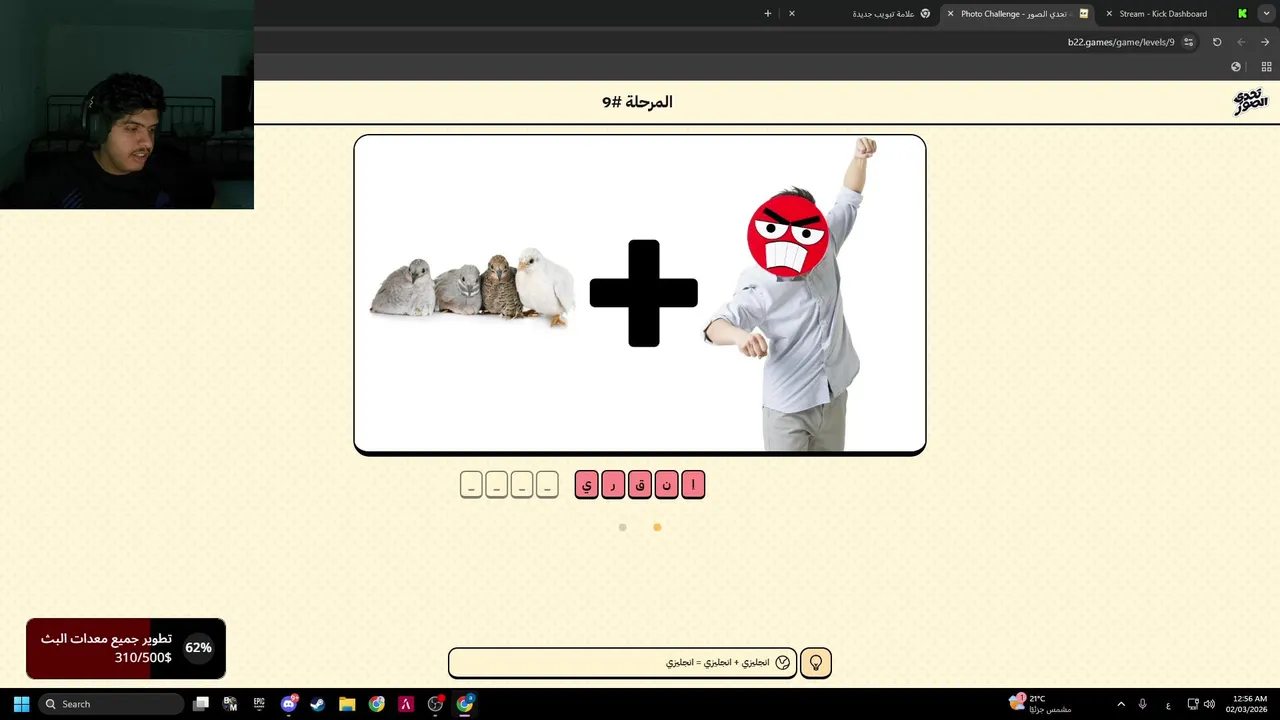
Task: Open the apps grid icon in bookmarks bar
Action: tap(1266, 67)
